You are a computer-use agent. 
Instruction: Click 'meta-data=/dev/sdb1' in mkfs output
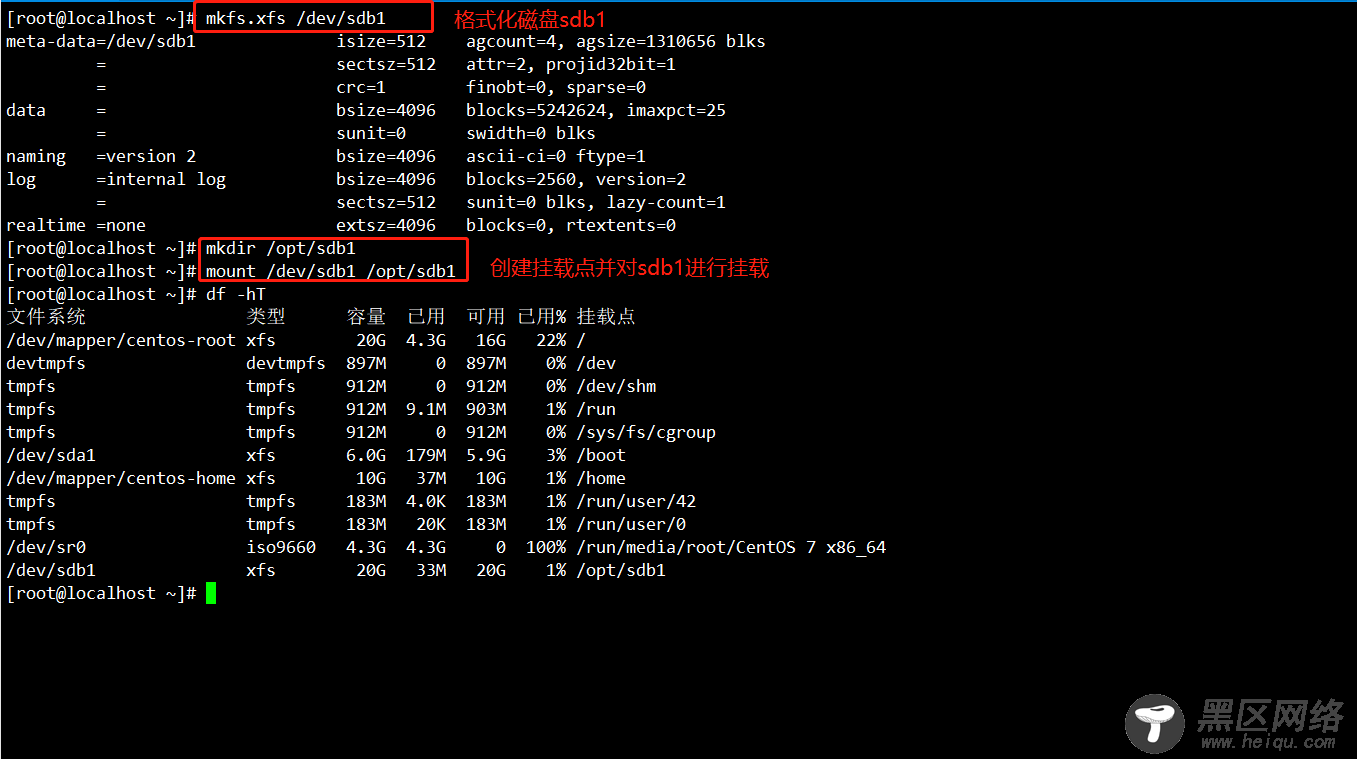pyautogui.click(x=101, y=41)
